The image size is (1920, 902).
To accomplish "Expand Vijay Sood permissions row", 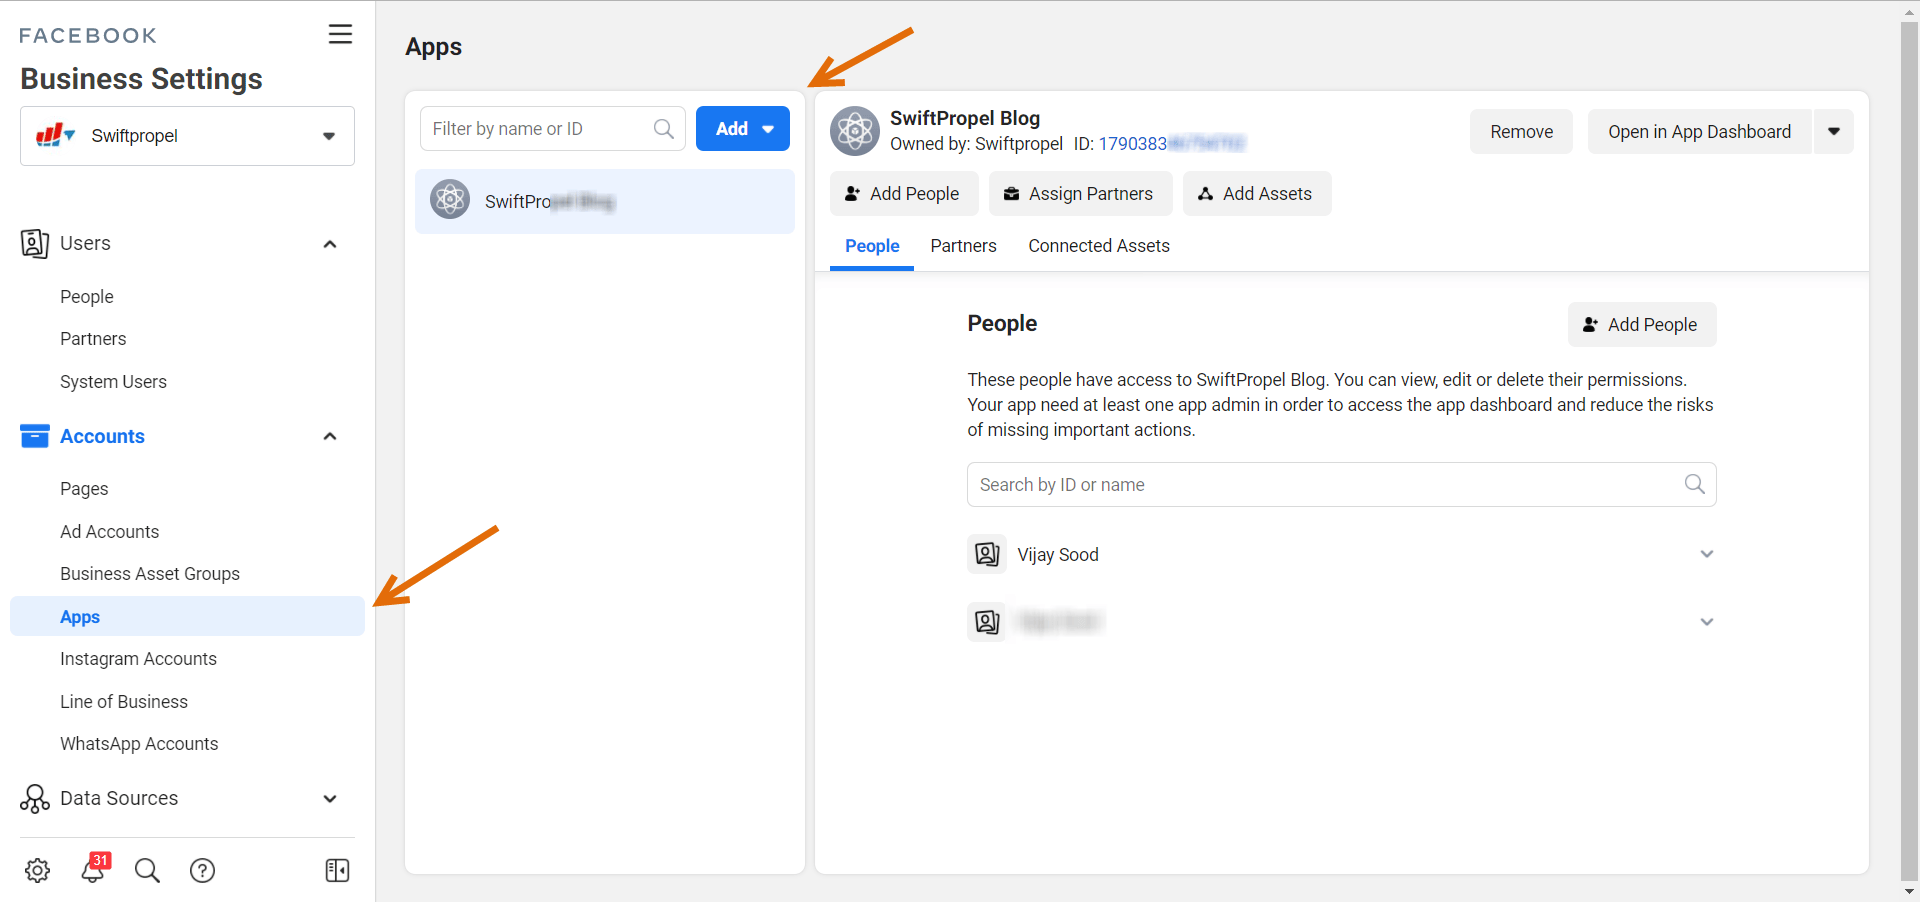I will click(x=1706, y=554).
